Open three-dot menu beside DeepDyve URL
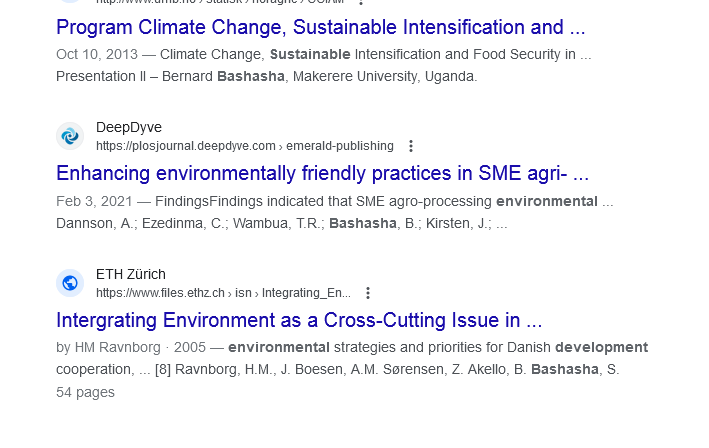Viewport: 709px width, 448px height. (410, 146)
